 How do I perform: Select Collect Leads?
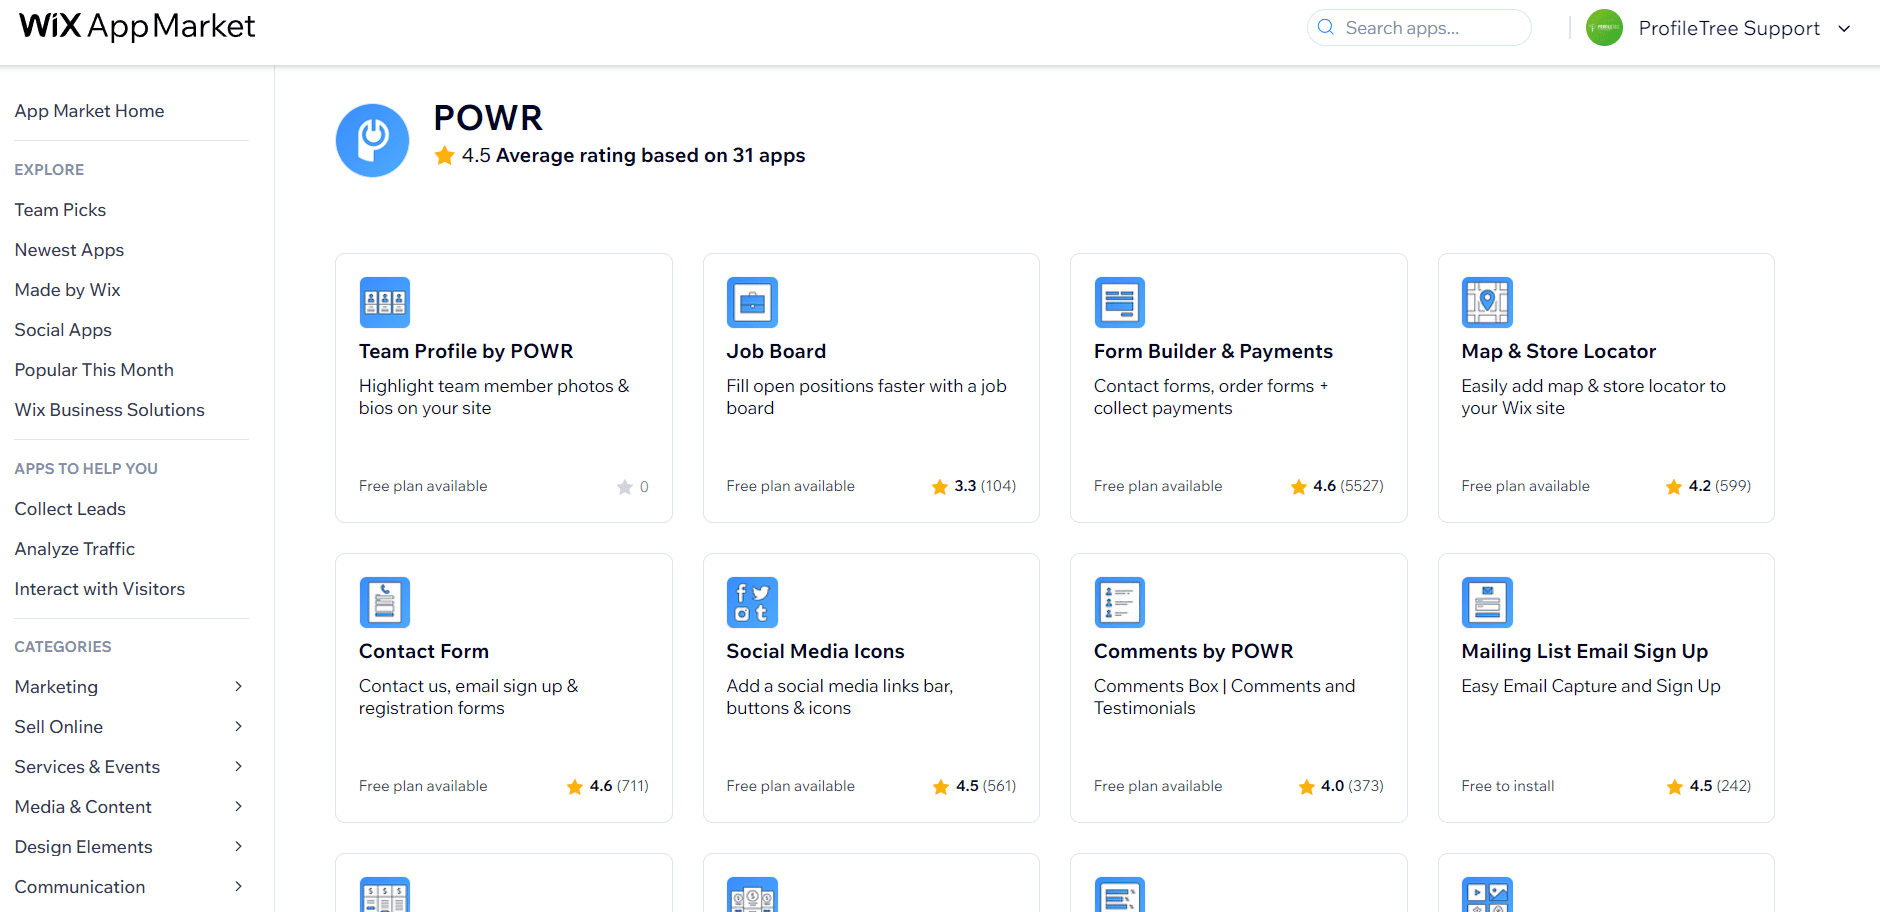coord(70,509)
